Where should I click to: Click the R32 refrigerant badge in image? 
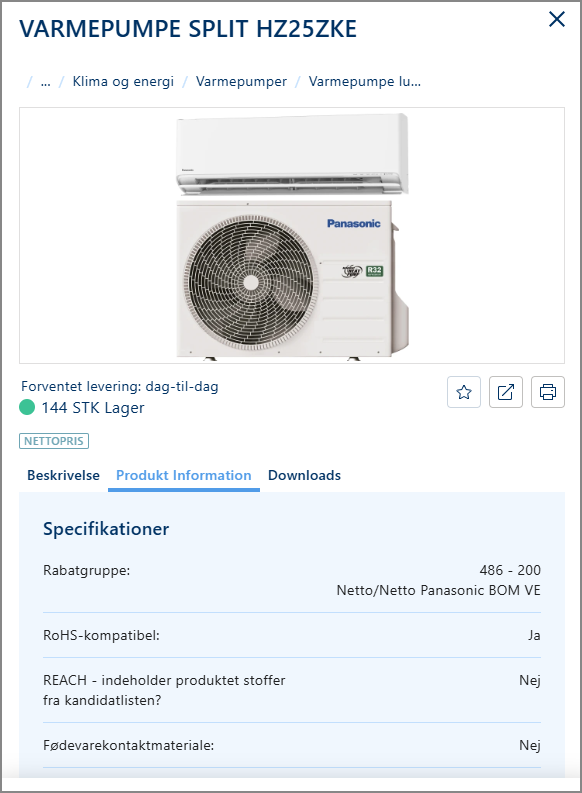pos(374,271)
